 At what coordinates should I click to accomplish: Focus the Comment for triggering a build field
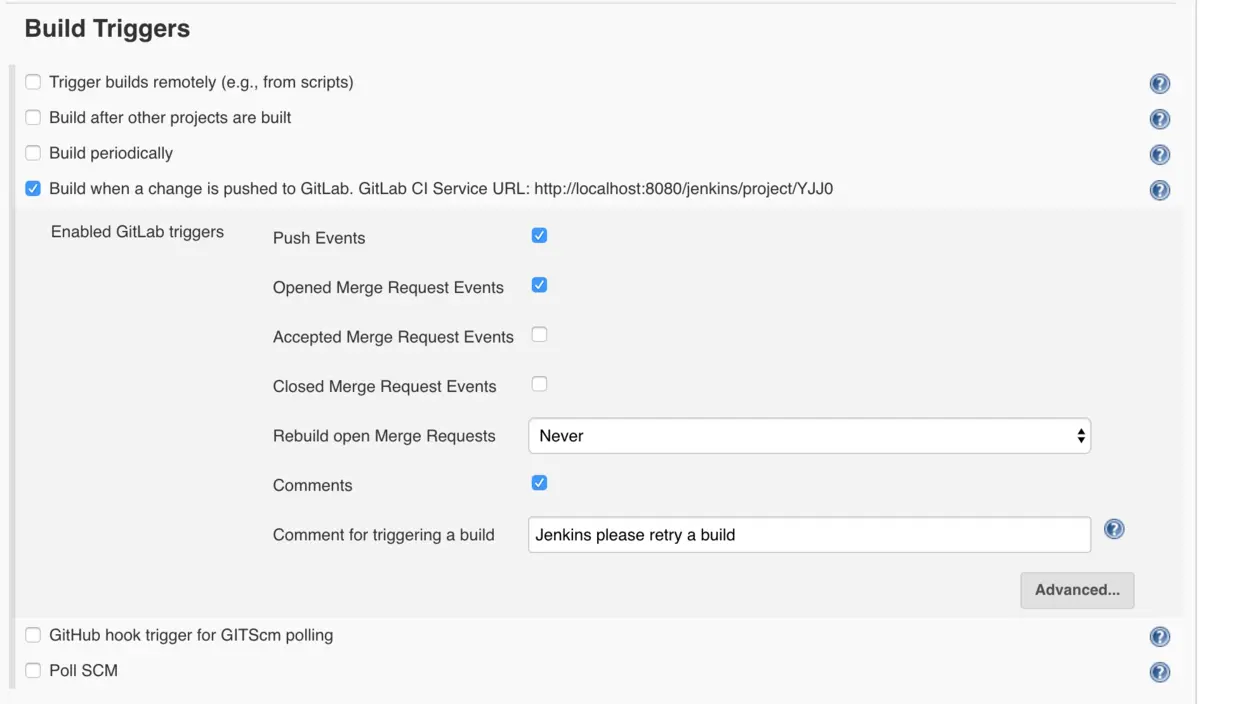[x=809, y=535]
